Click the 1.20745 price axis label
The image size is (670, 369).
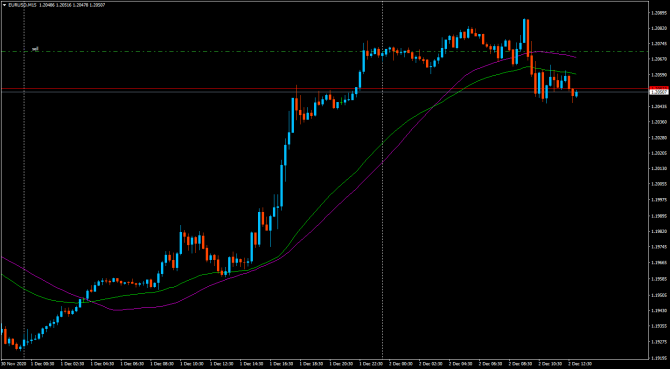tap(658, 44)
